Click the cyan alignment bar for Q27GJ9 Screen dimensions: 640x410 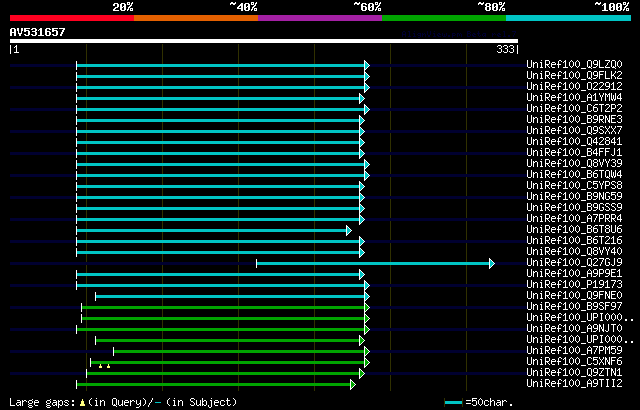point(376,264)
